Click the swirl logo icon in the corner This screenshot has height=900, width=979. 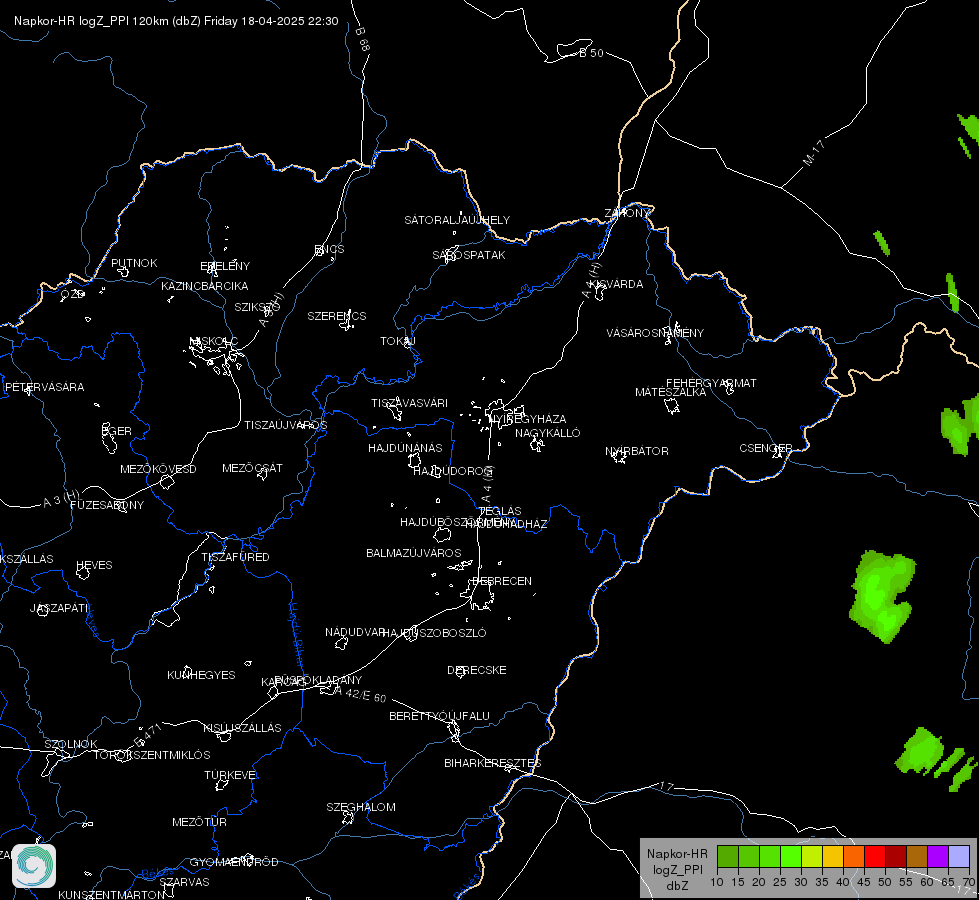[34, 866]
